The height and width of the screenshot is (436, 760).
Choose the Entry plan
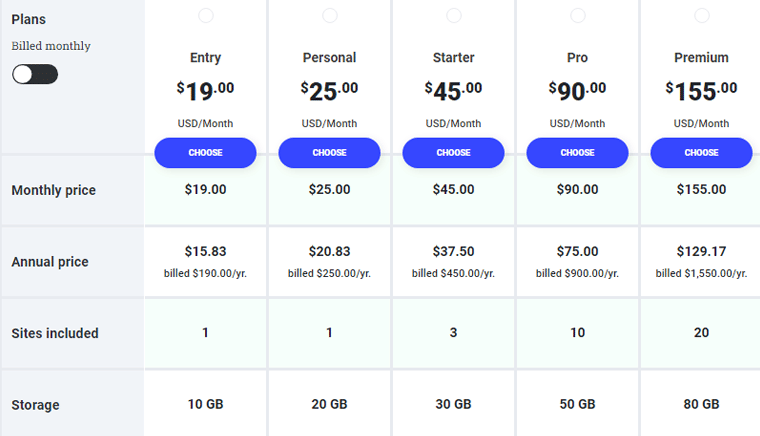[x=205, y=153]
